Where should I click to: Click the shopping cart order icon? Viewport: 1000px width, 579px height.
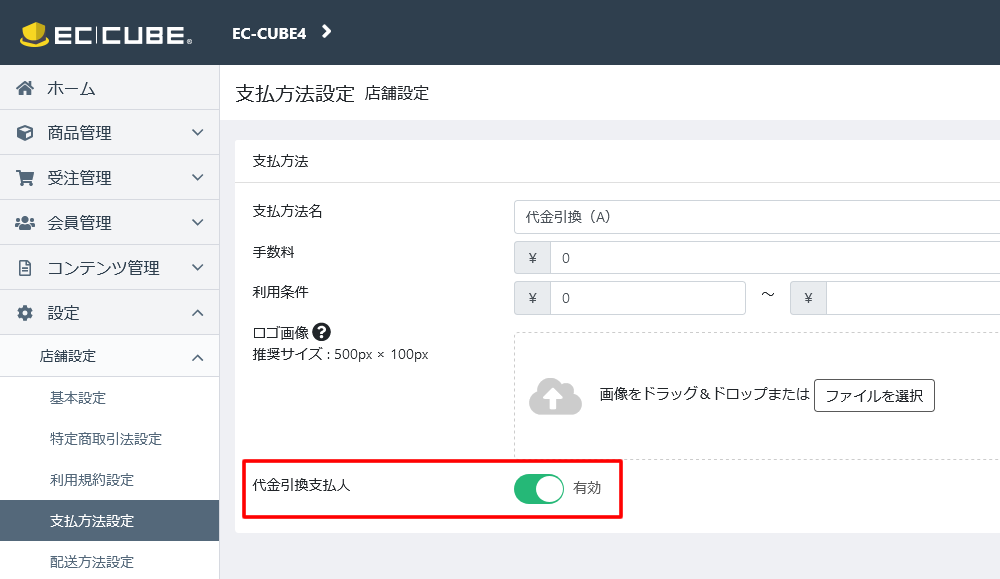[x=26, y=178]
